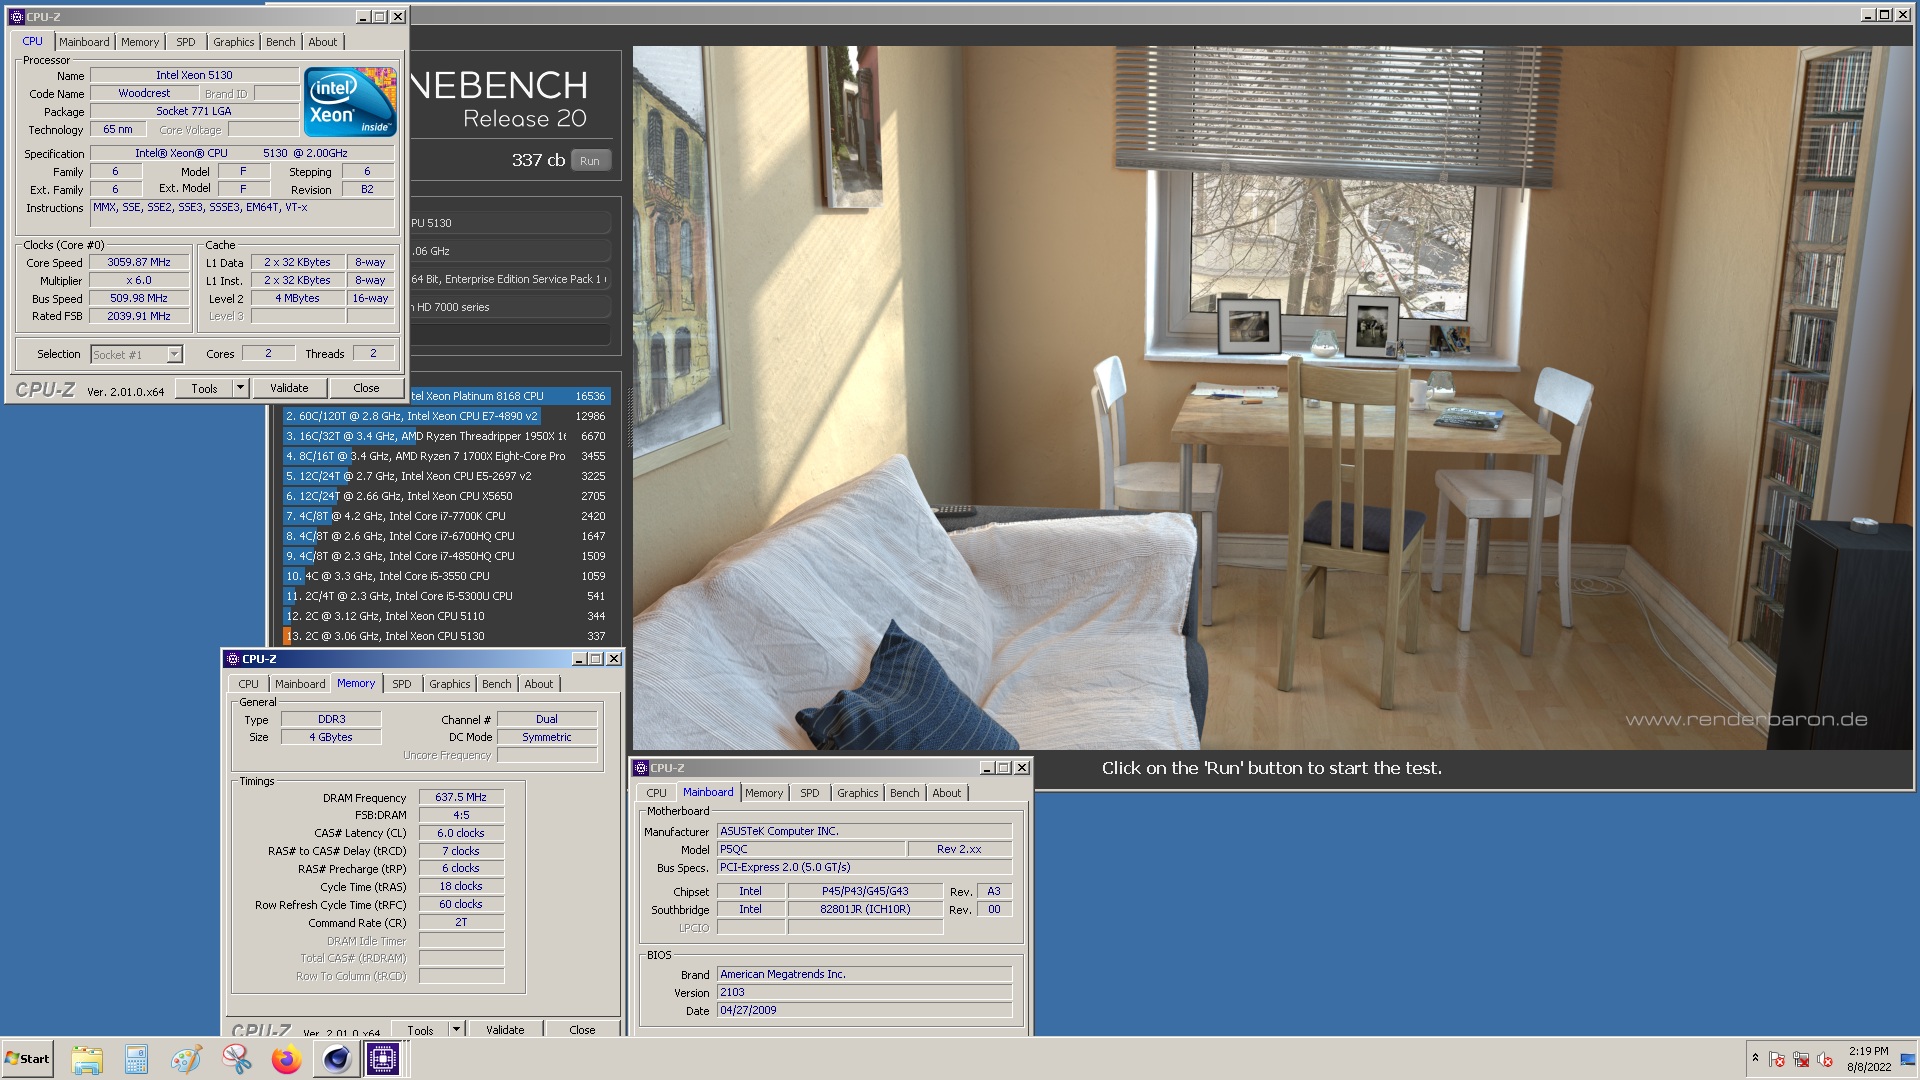Open Windows Explorer from the taskbar
The width and height of the screenshot is (1920, 1080).
(x=87, y=1059)
